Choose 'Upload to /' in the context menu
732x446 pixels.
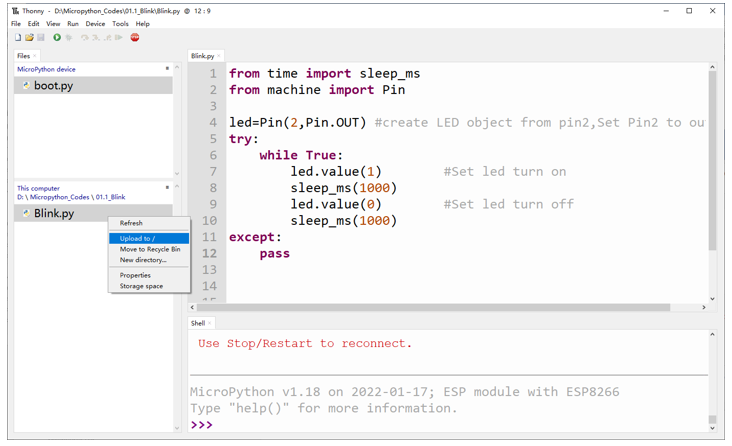coord(149,238)
